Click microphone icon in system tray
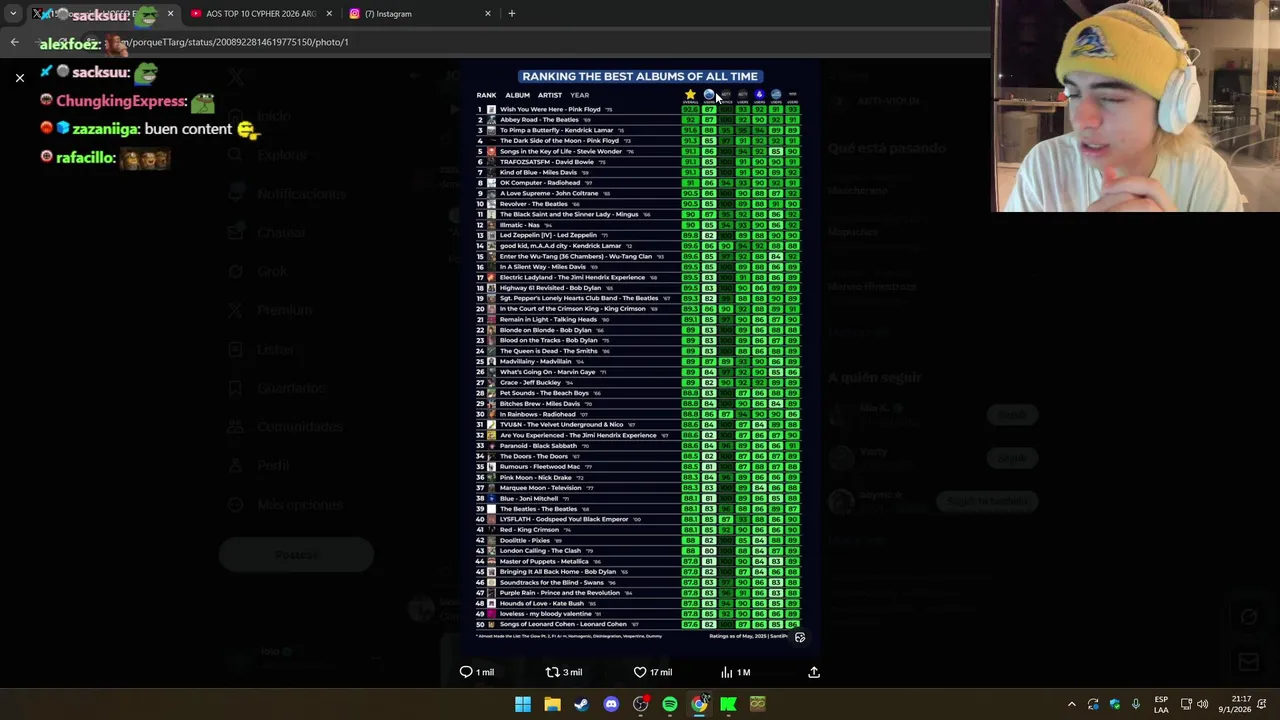This screenshot has height=720, width=1280. pyautogui.click(x=1136, y=704)
